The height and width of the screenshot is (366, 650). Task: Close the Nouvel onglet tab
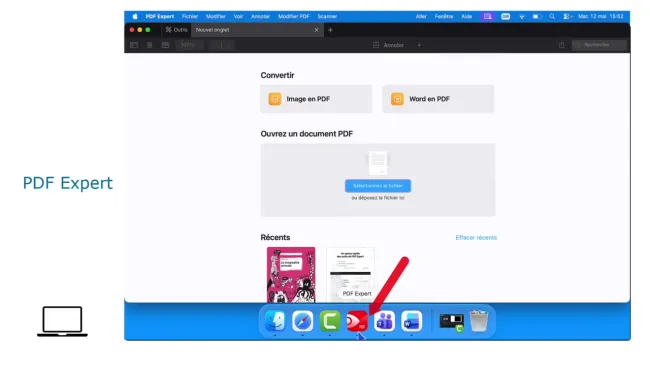click(x=317, y=30)
